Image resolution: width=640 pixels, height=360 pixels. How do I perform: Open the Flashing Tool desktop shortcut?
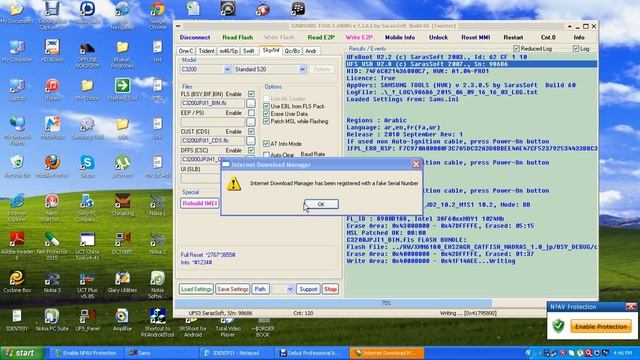tap(122, 90)
